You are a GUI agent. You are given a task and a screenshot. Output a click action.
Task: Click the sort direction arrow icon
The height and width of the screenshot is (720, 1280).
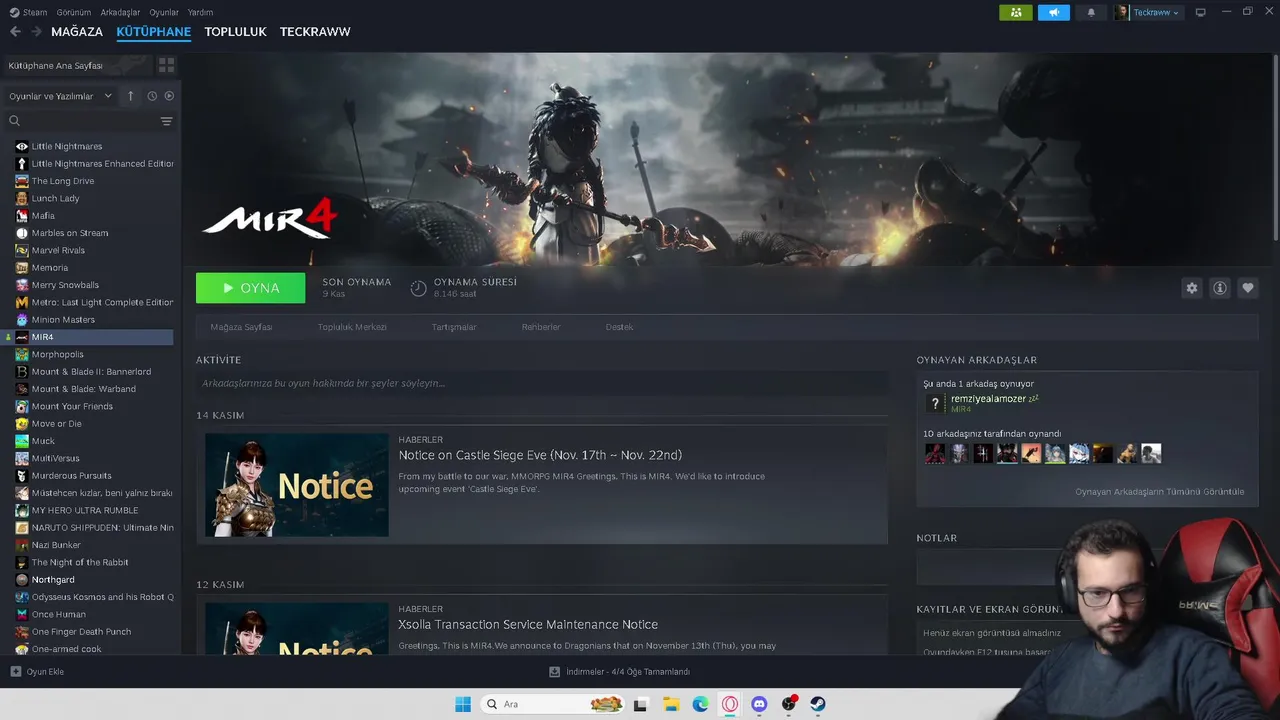click(x=130, y=96)
